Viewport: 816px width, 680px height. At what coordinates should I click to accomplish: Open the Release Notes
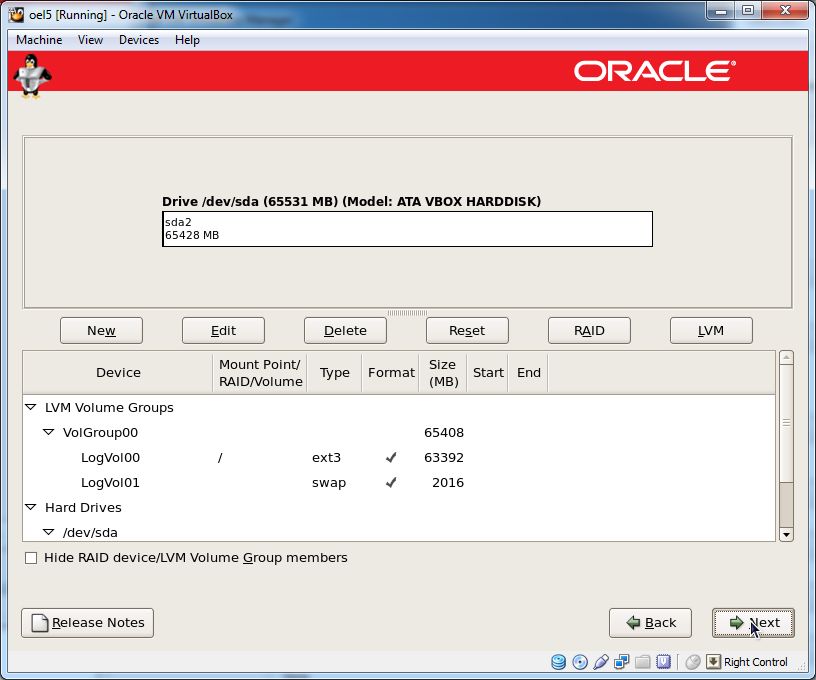coord(87,623)
